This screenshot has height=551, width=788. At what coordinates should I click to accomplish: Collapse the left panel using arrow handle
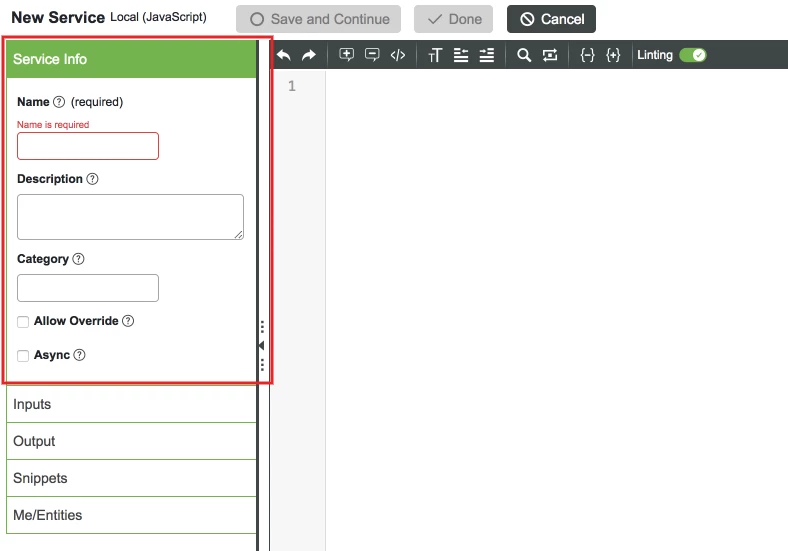pos(261,345)
